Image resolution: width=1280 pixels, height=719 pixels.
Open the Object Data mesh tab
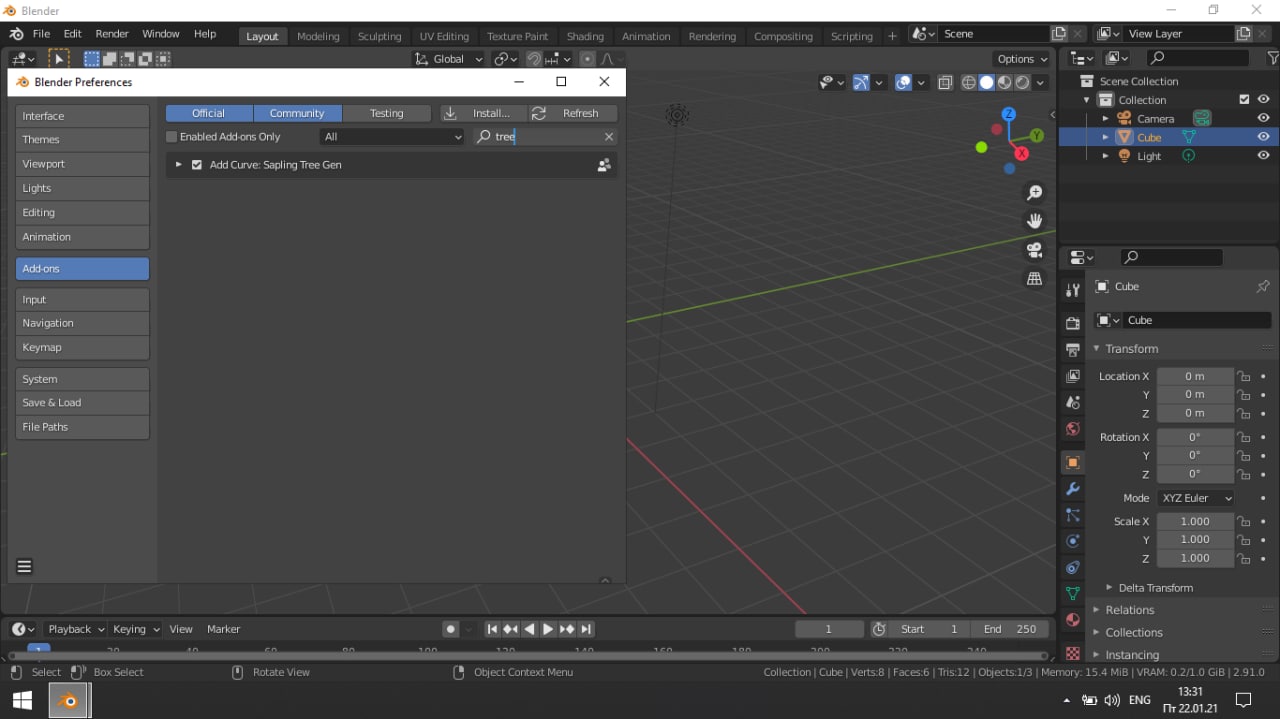[1072, 593]
